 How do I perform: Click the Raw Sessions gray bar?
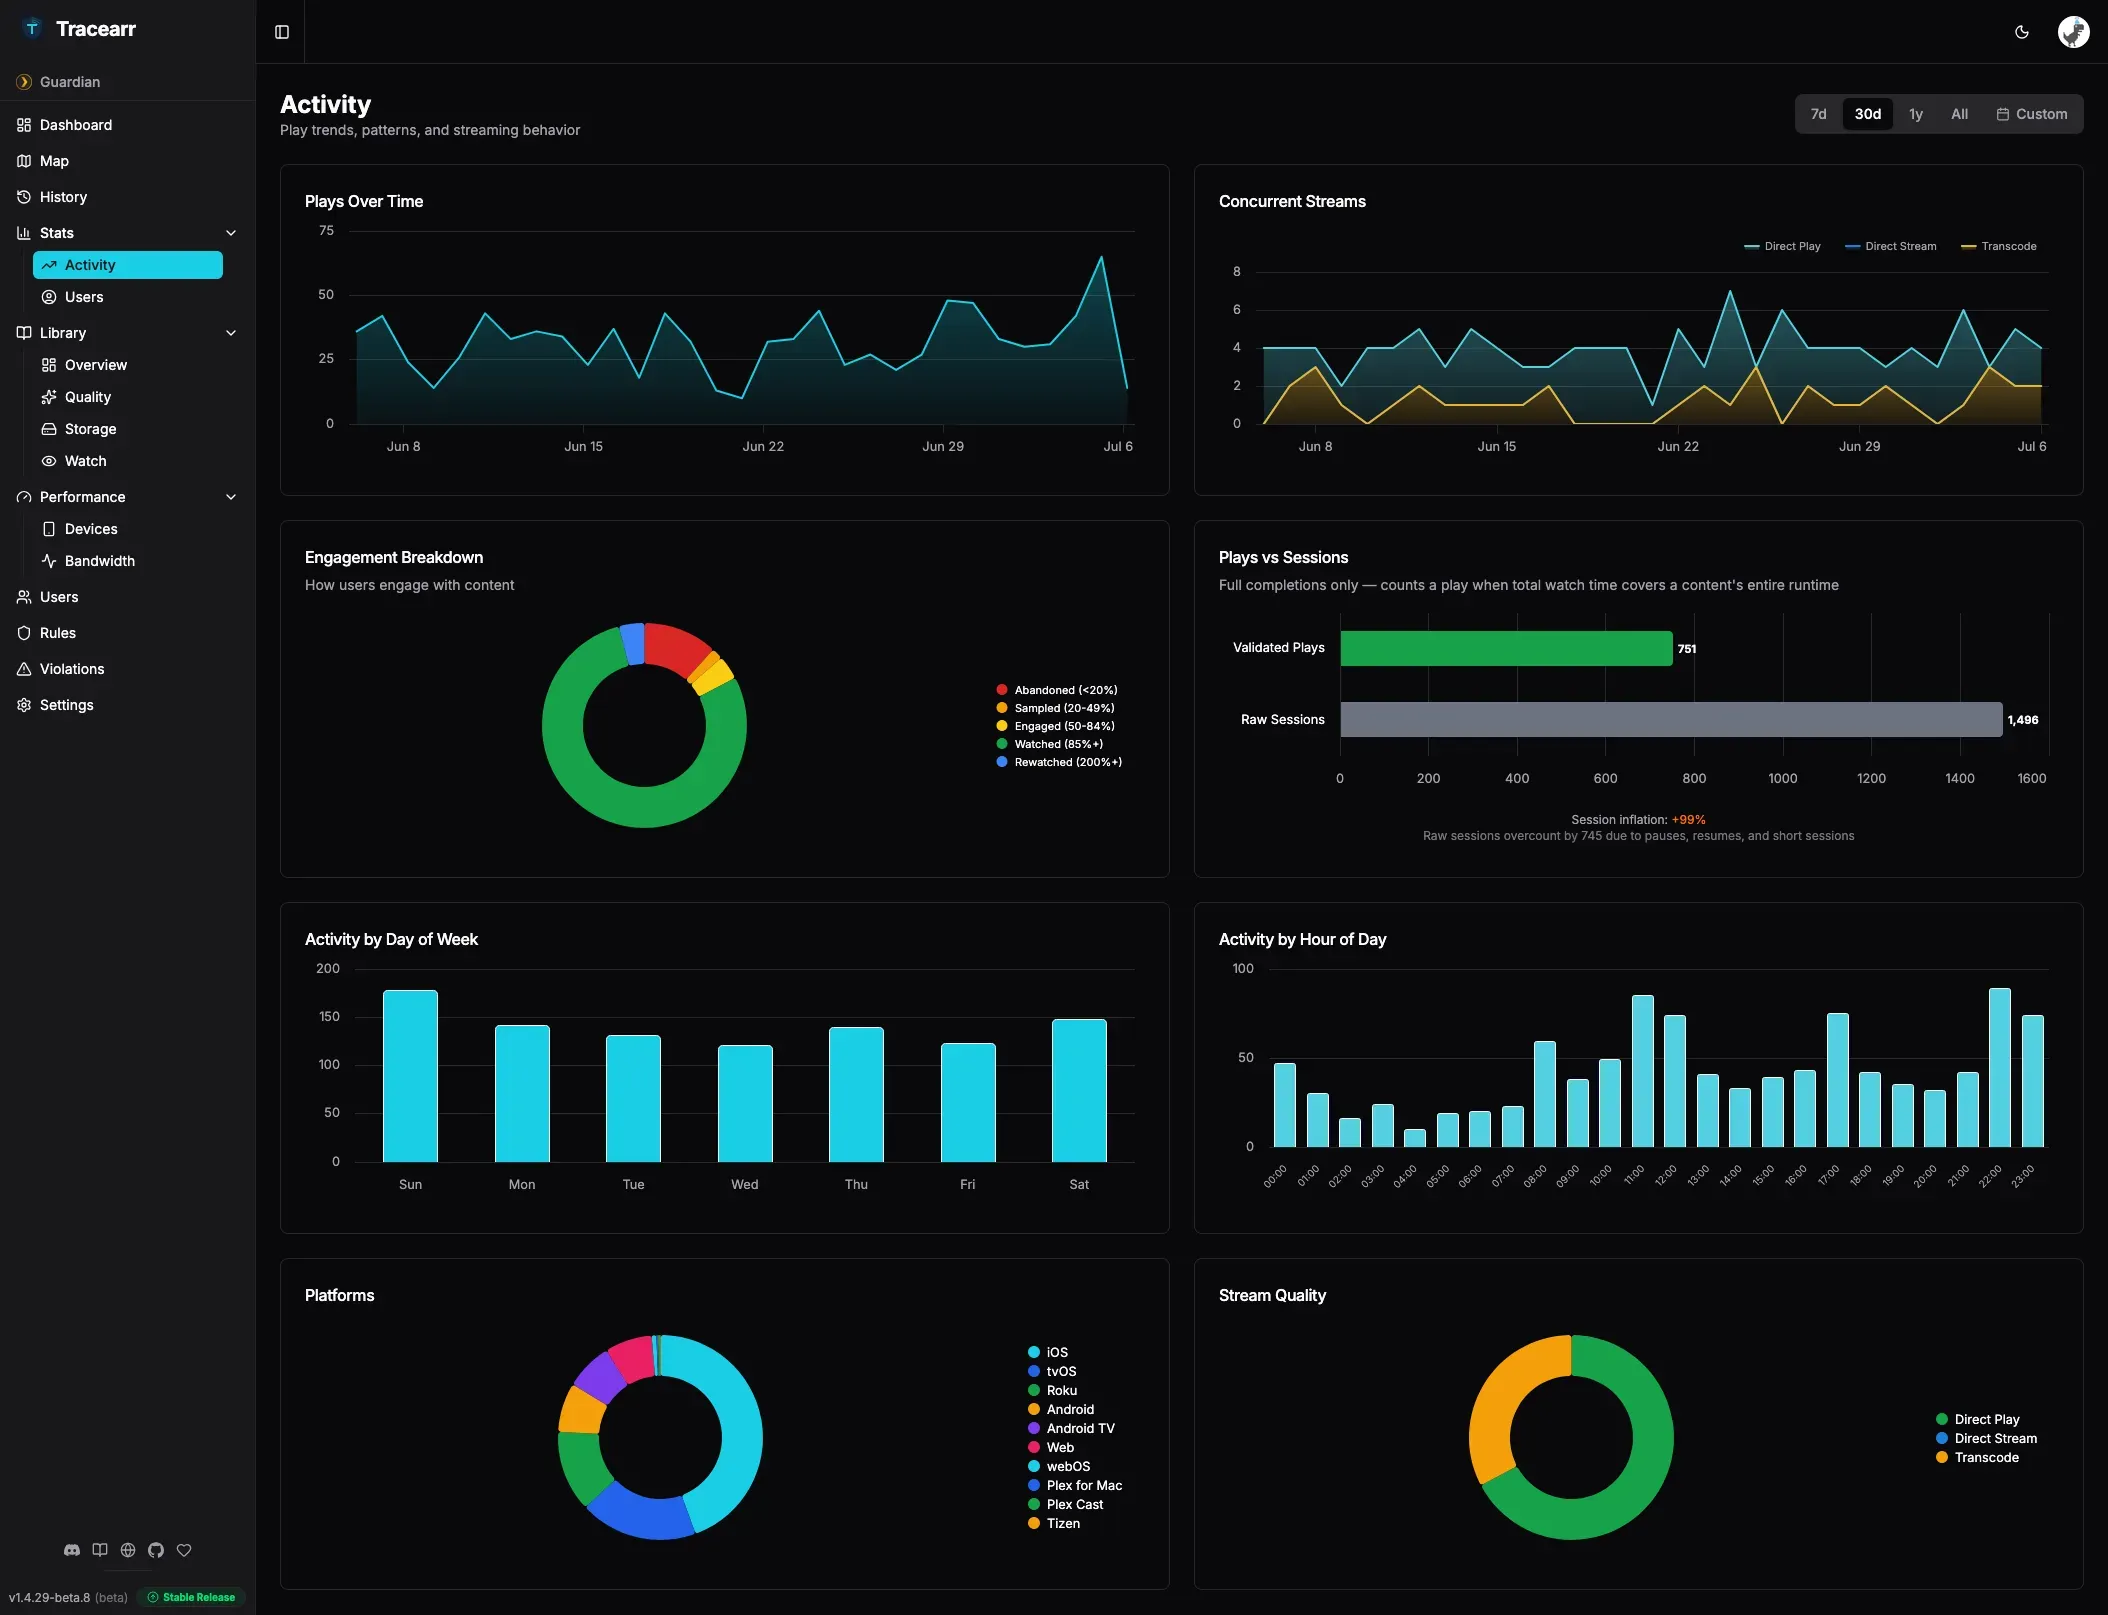[x=1671, y=719]
